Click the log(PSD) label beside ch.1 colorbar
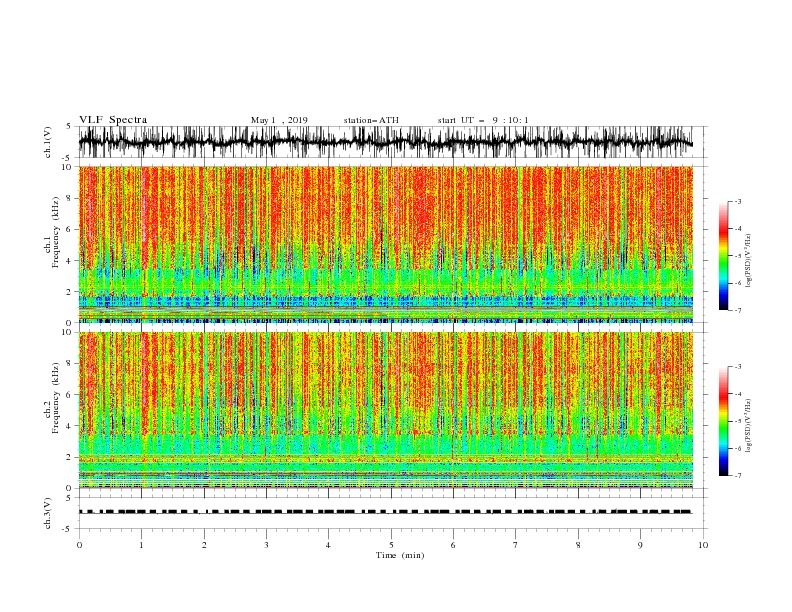792x612 pixels. click(748, 261)
